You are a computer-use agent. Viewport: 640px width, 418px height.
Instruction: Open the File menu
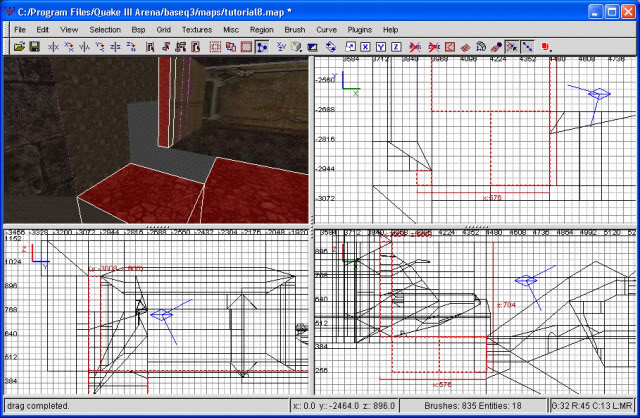[x=20, y=30]
